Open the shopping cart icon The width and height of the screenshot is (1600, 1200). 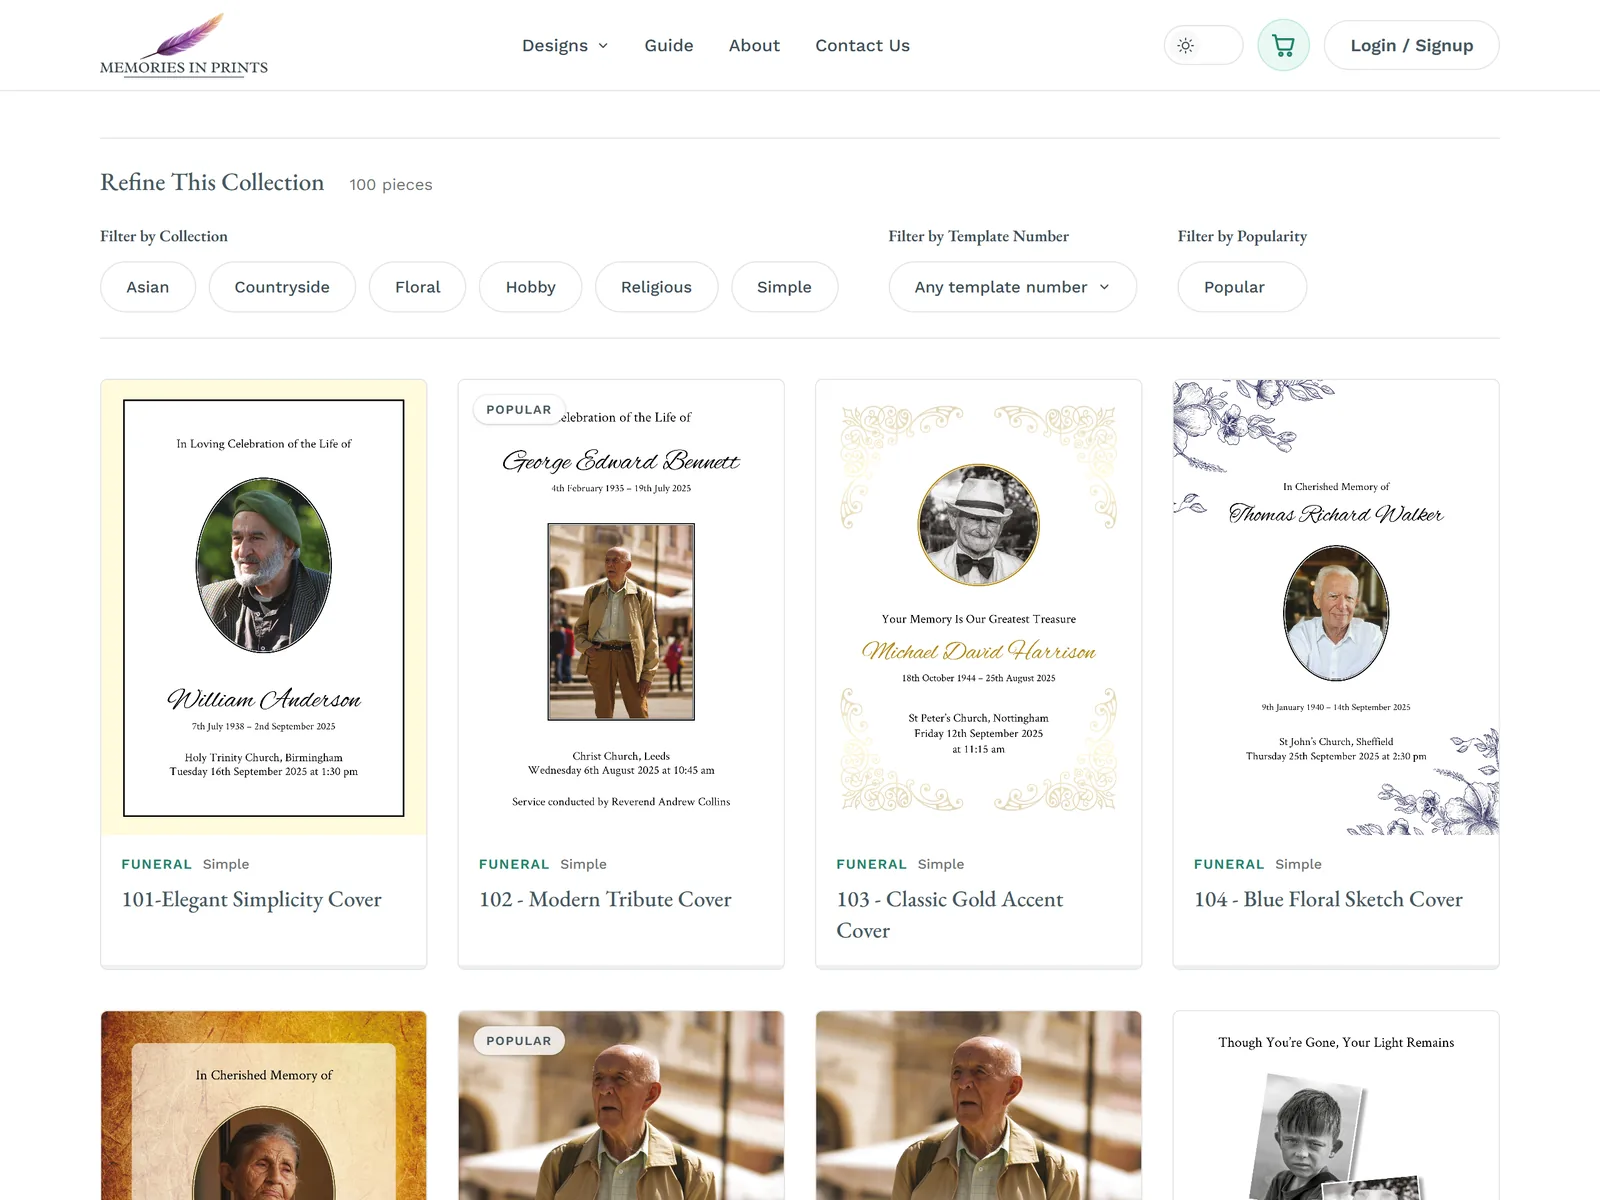[x=1283, y=45]
